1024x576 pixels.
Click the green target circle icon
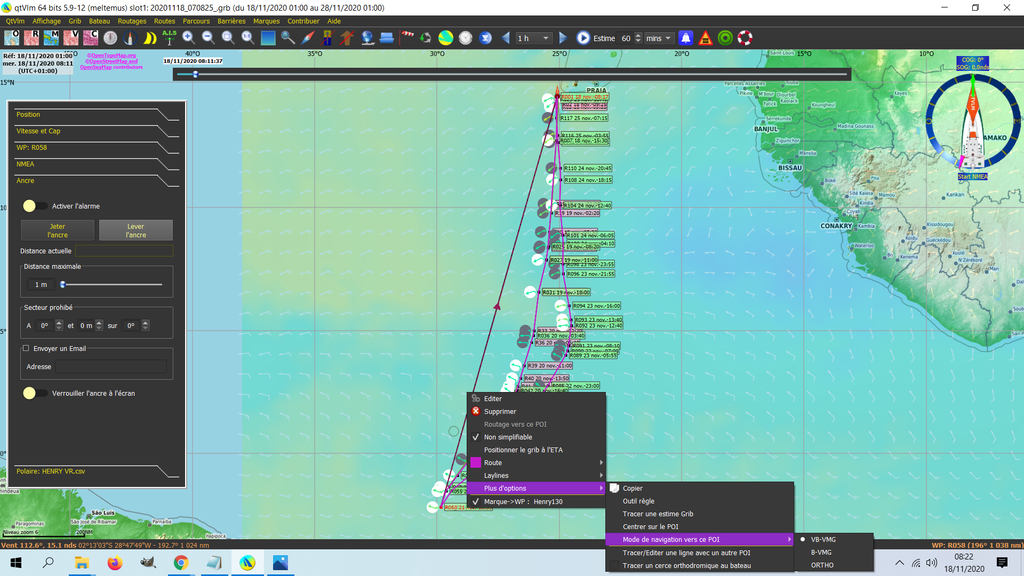(x=725, y=38)
